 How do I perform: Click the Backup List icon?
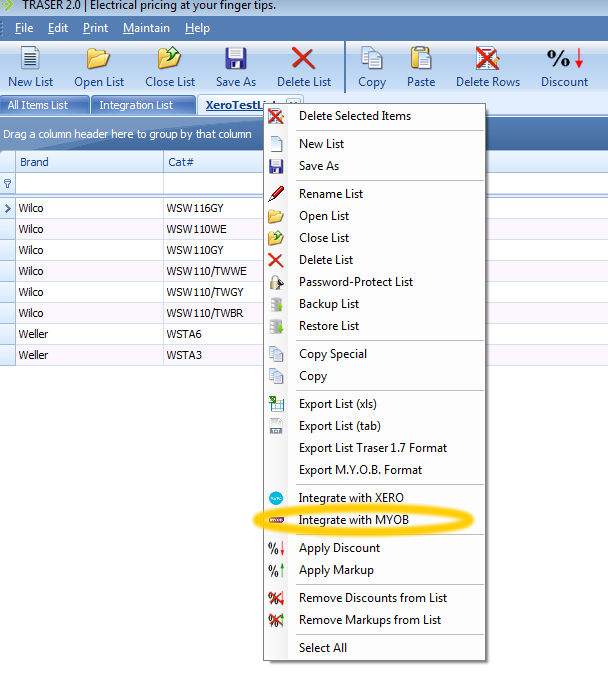click(276, 304)
